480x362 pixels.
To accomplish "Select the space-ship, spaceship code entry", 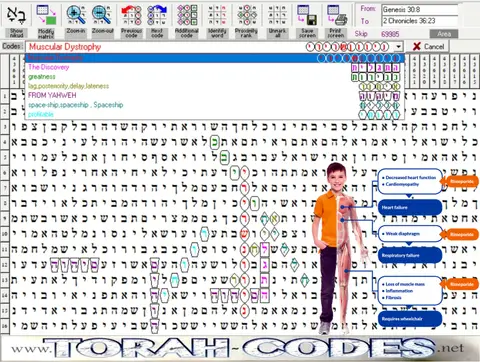I will pos(215,105).
